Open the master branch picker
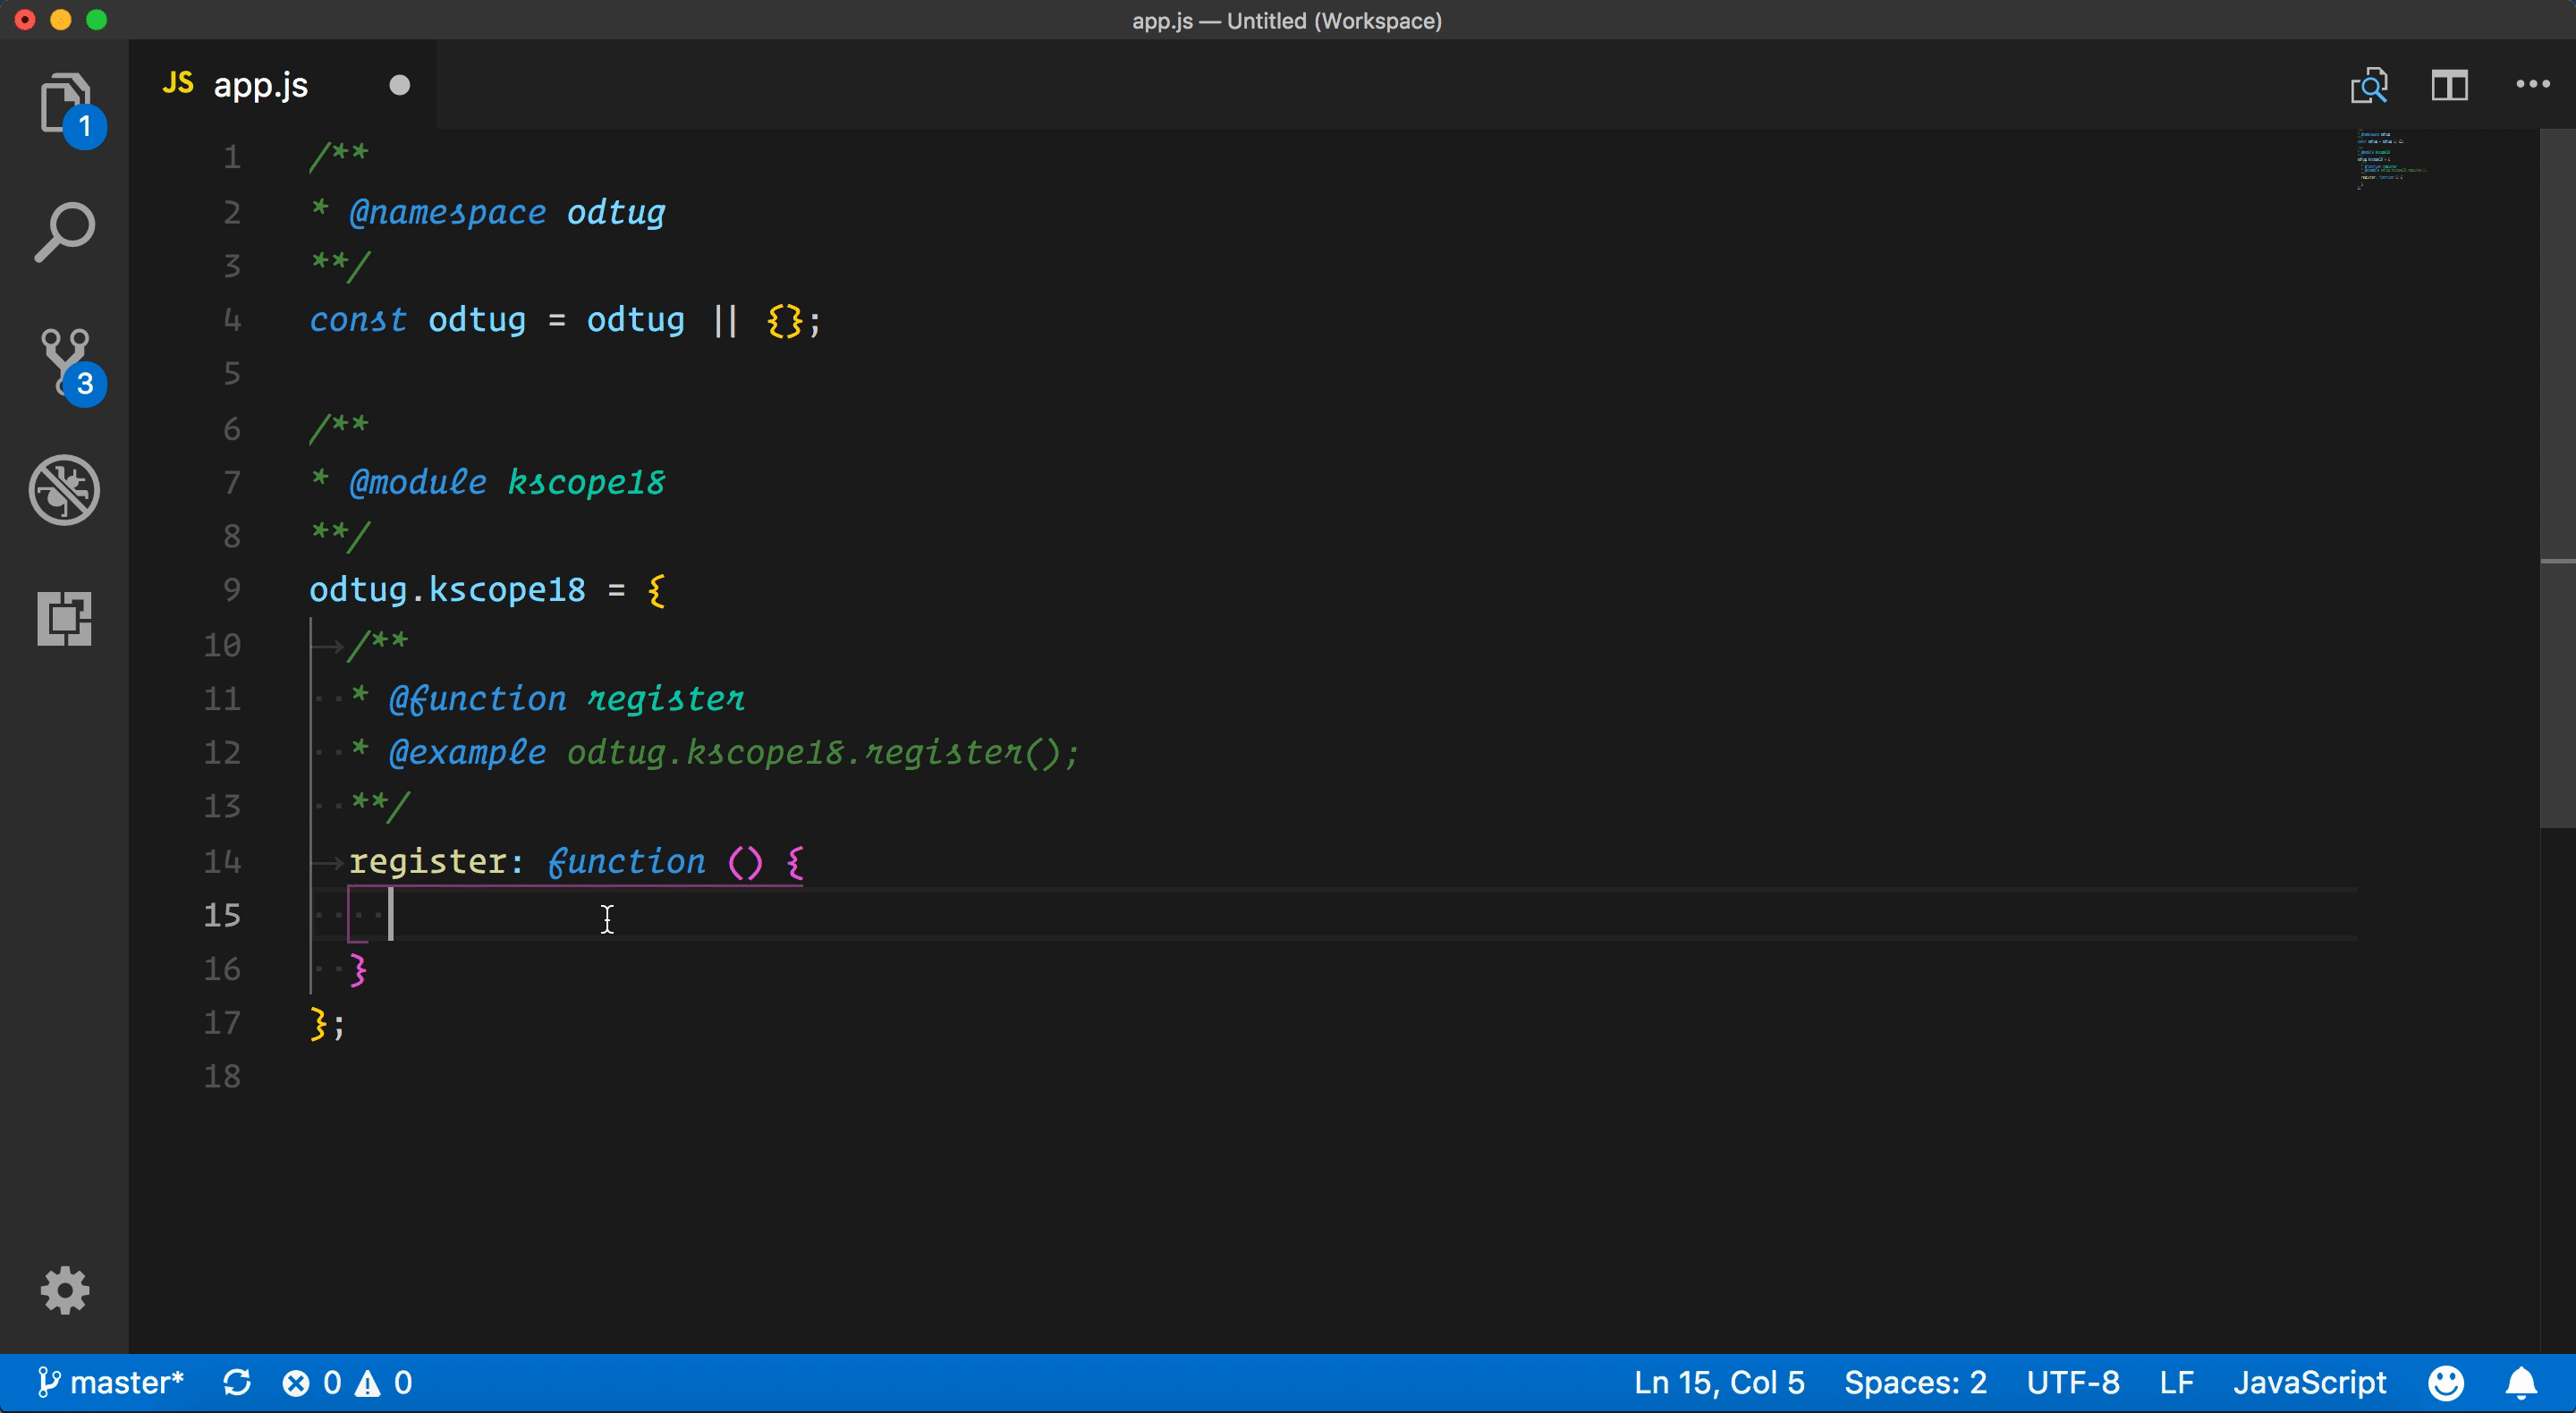The width and height of the screenshot is (2576, 1413). pos(112,1383)
